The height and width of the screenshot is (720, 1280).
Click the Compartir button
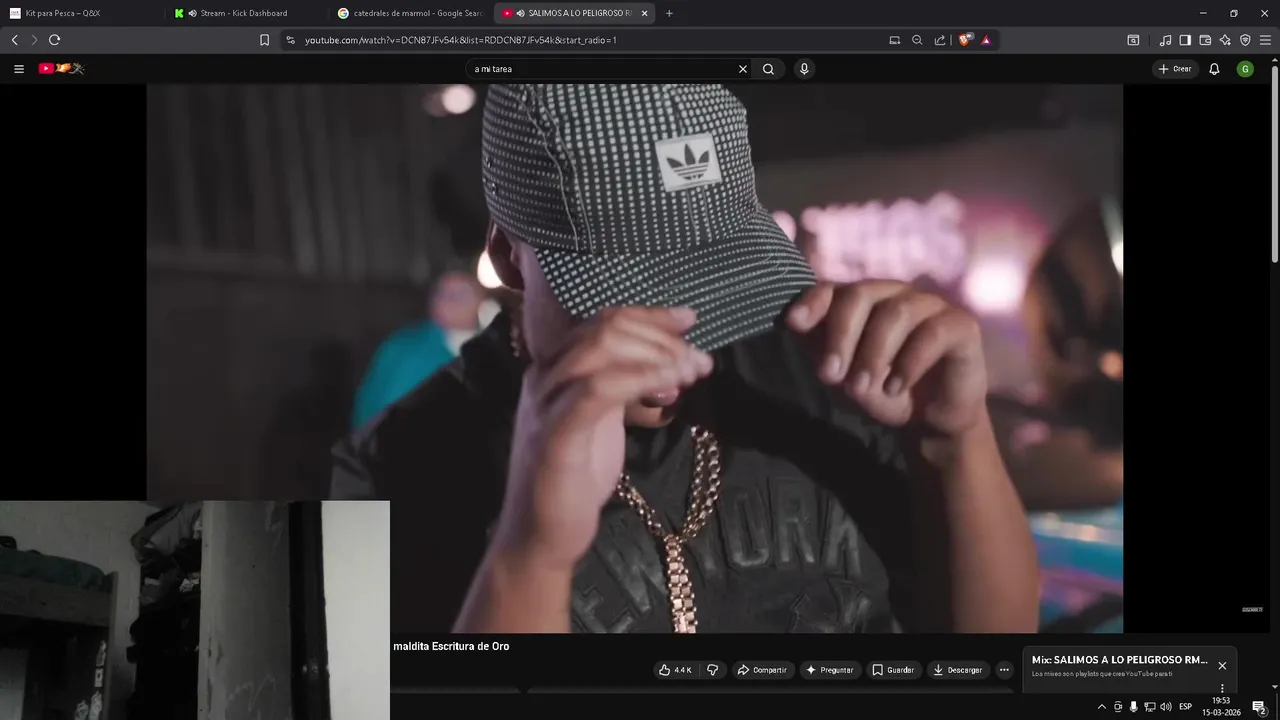tap(762, 670)
